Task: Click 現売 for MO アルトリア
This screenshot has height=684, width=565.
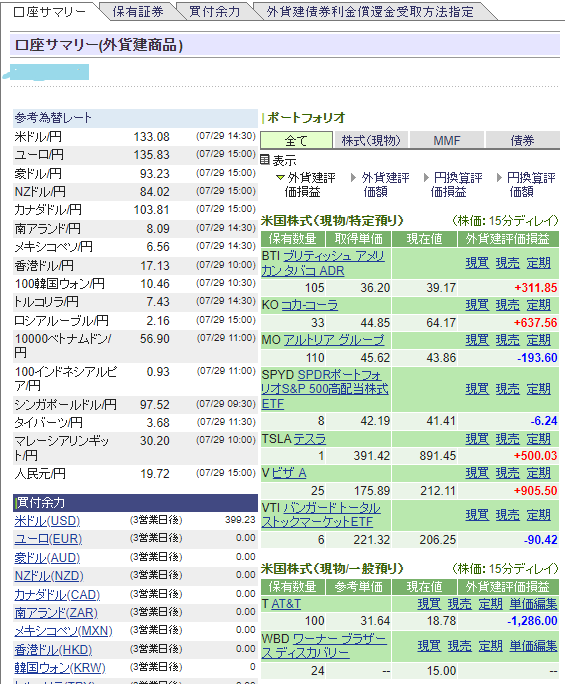Action: pos(507,340)
